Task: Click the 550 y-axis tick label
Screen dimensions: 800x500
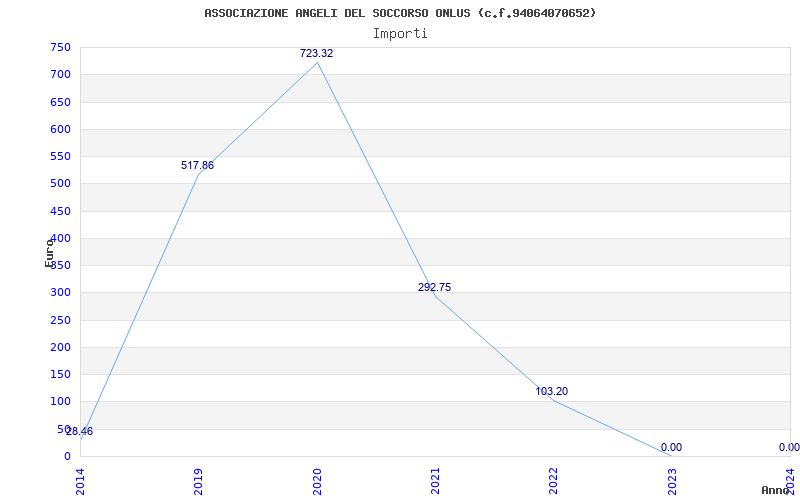Action: (x=60, y=157)
